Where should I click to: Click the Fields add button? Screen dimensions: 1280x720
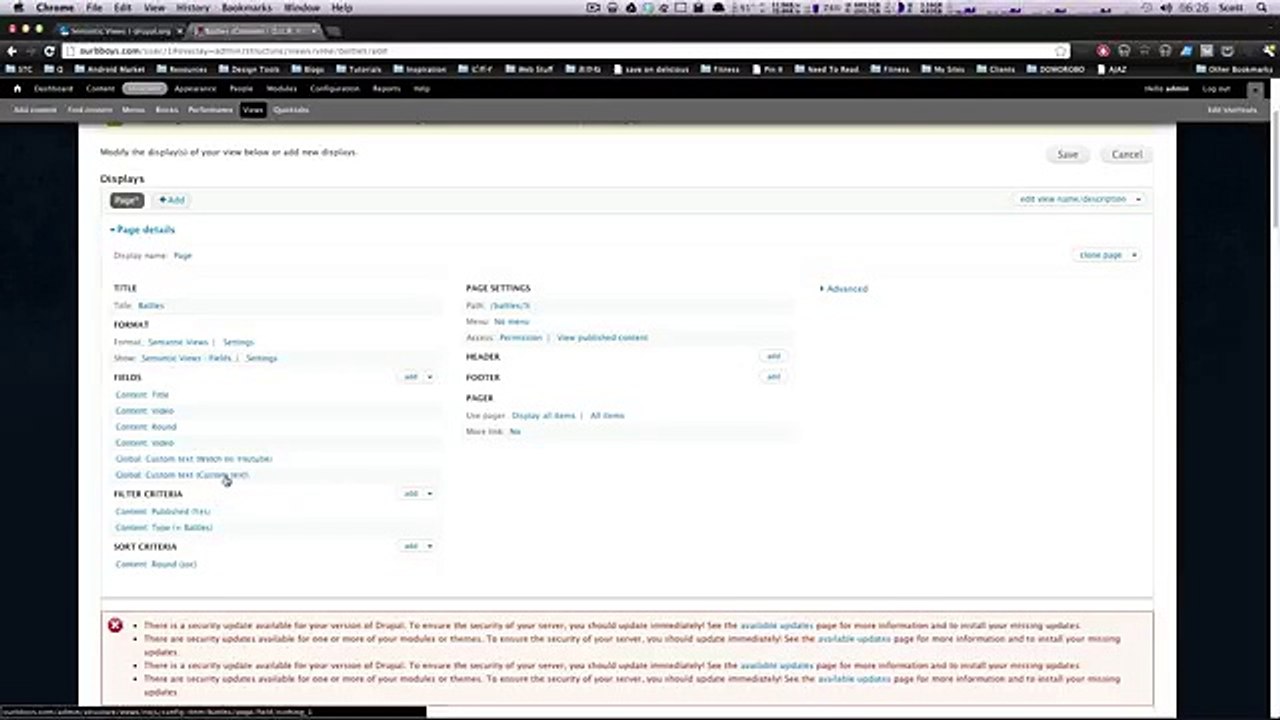click(411, 377)
